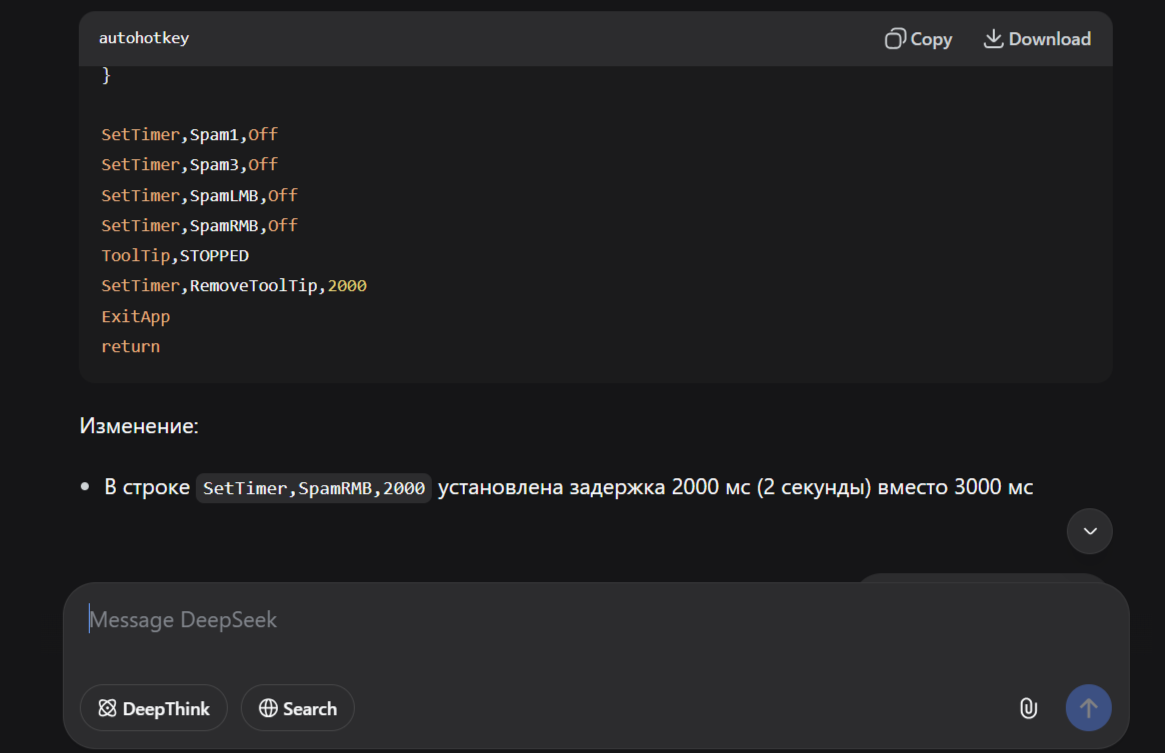Click the globe icon beside Search
Screen dimensions: 1165x753
268,709
